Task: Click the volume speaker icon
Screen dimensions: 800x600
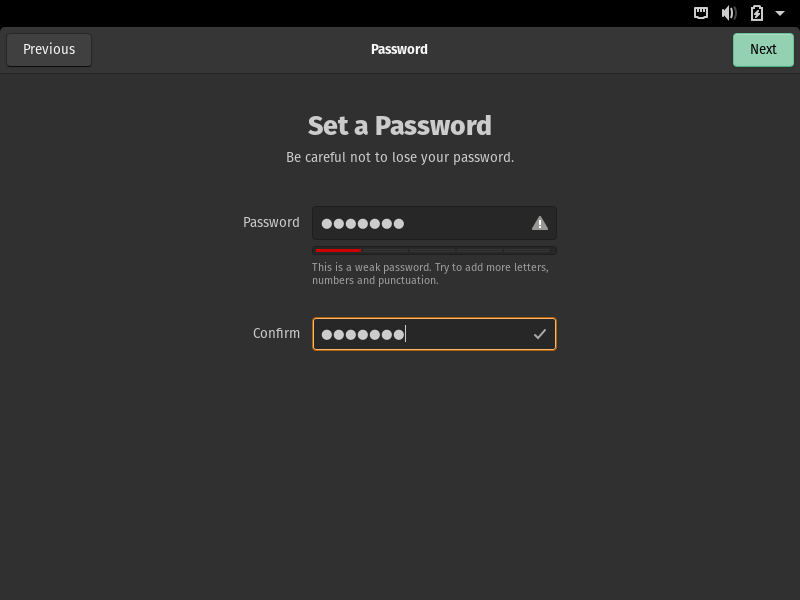Action: pyautogui.click(x=729, y=13)
